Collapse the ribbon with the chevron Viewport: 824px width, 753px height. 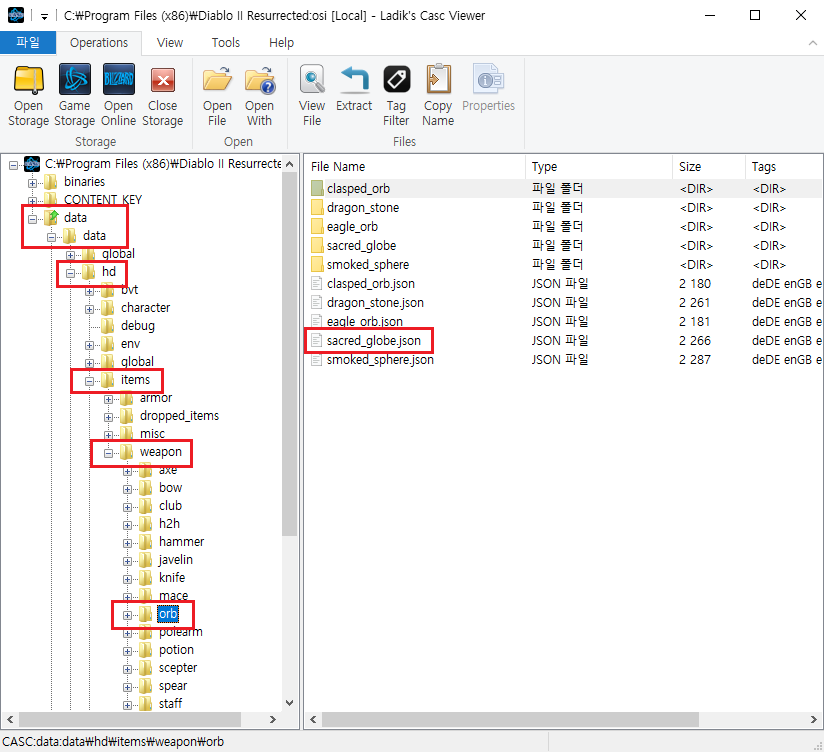point(812,43)
